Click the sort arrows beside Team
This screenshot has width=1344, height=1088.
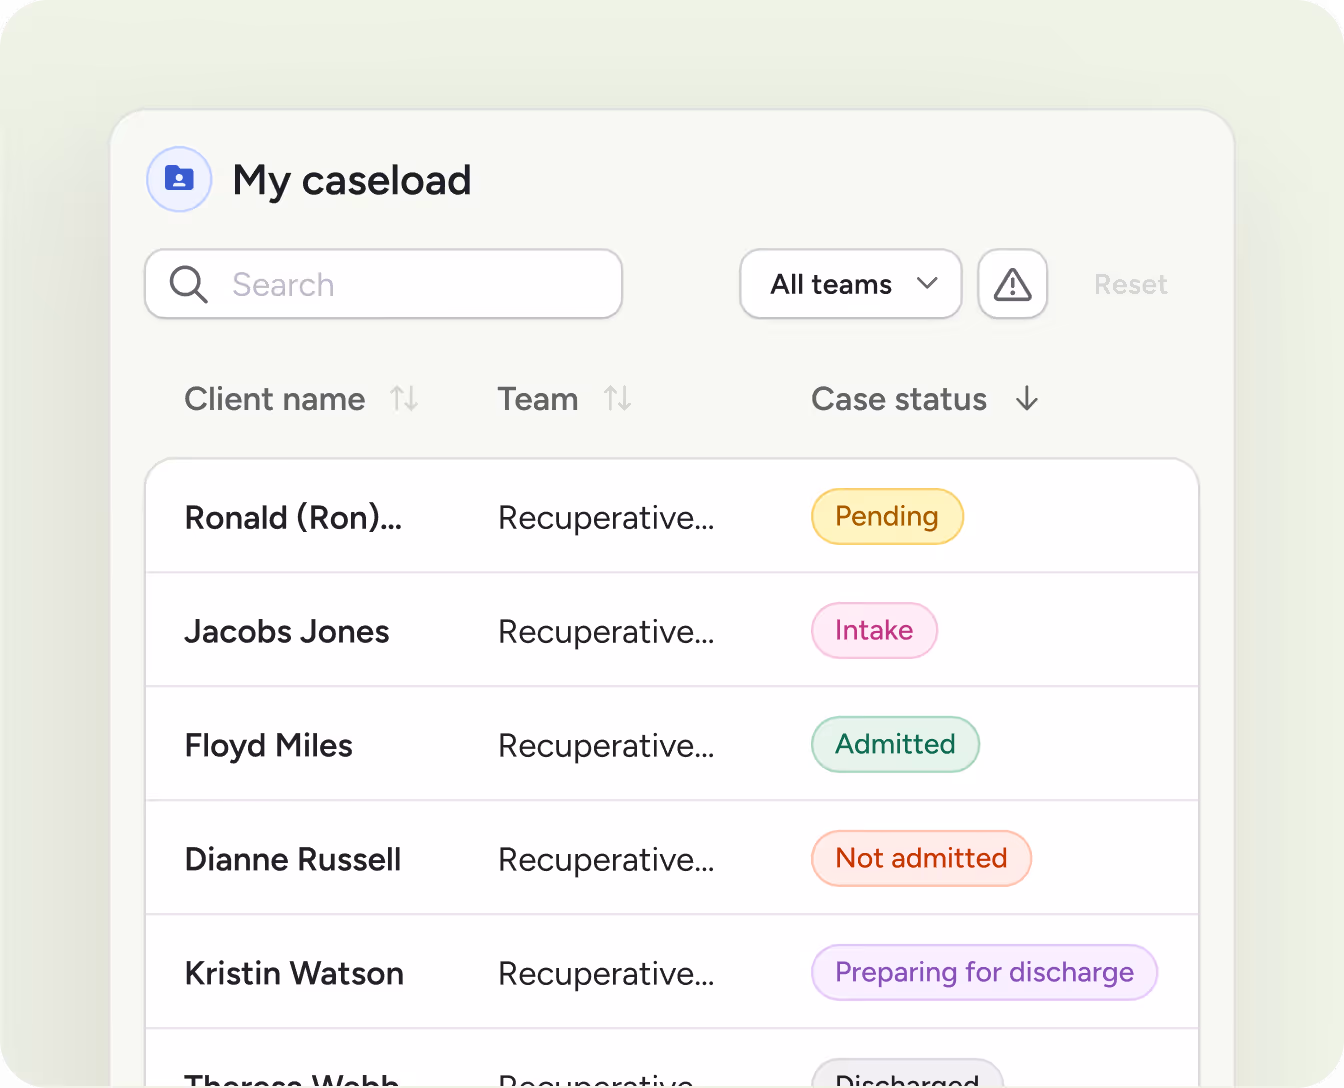pos(617,399)
